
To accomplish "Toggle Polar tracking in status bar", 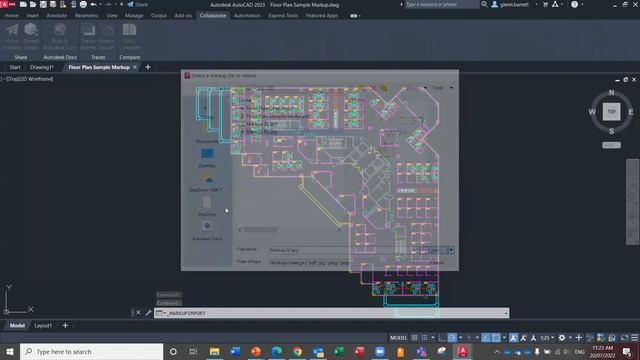I will [x=452, y=338].
